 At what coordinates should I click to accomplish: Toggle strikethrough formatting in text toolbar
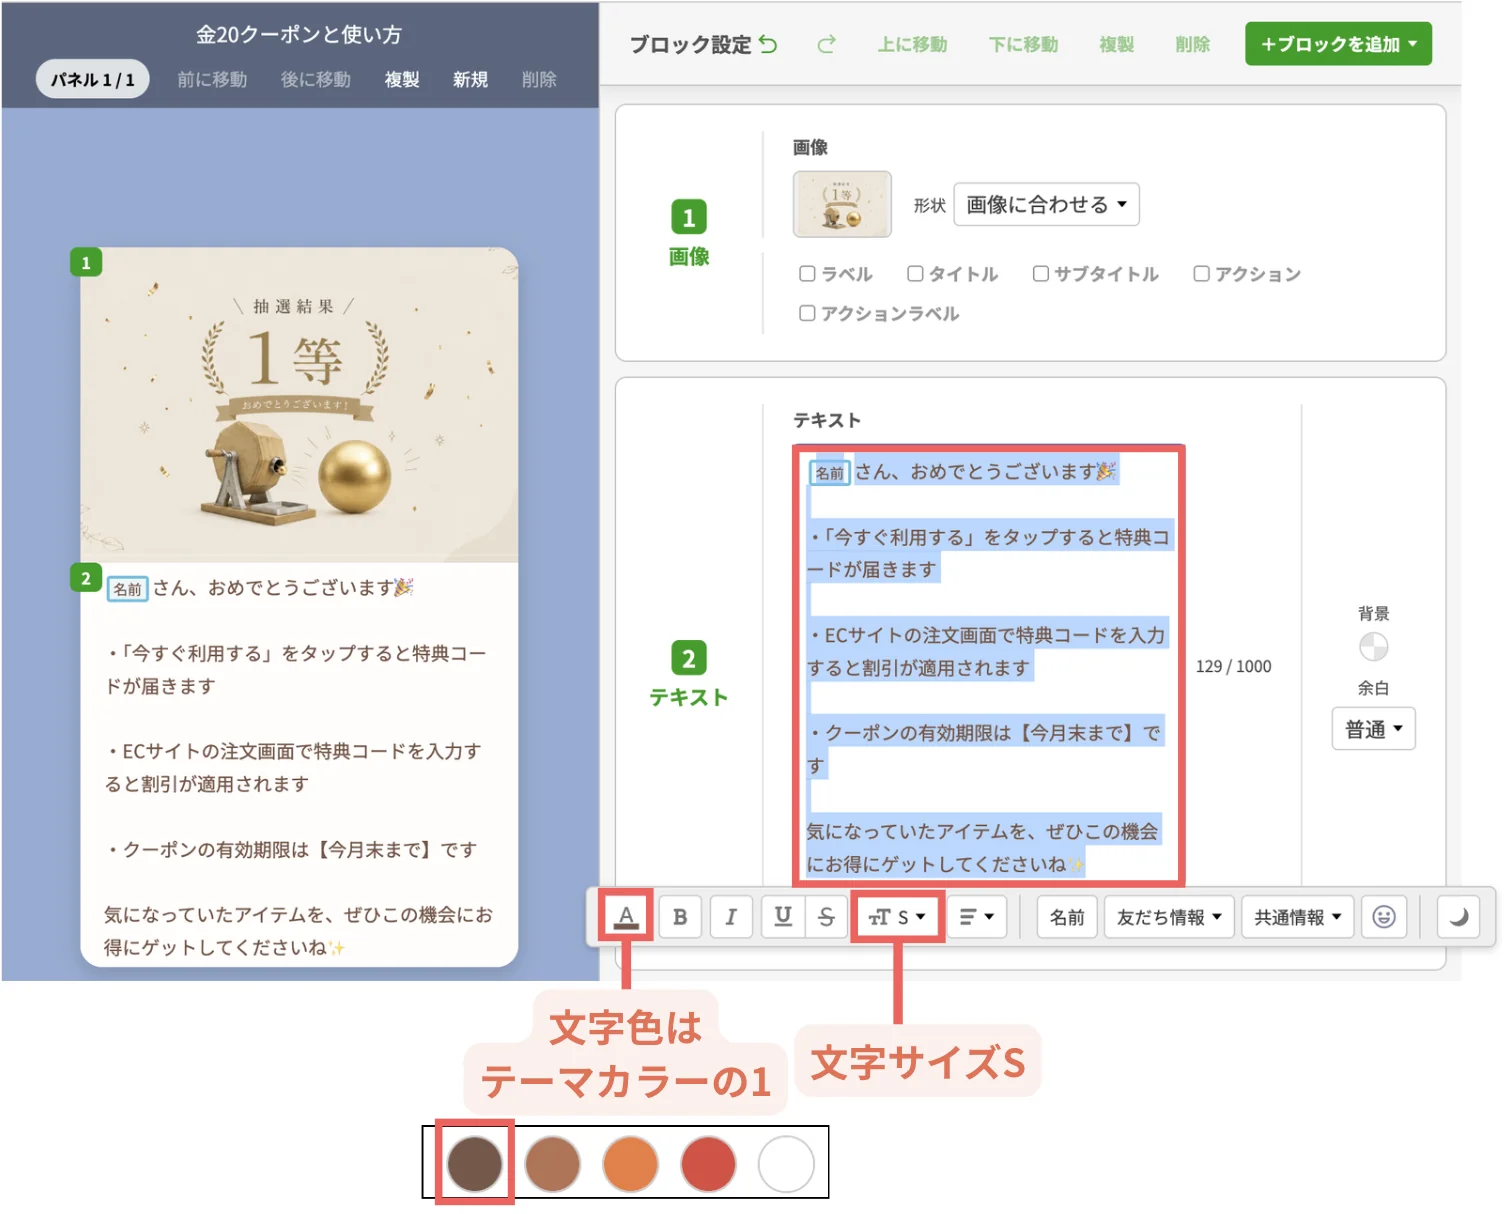coord(826,917)
